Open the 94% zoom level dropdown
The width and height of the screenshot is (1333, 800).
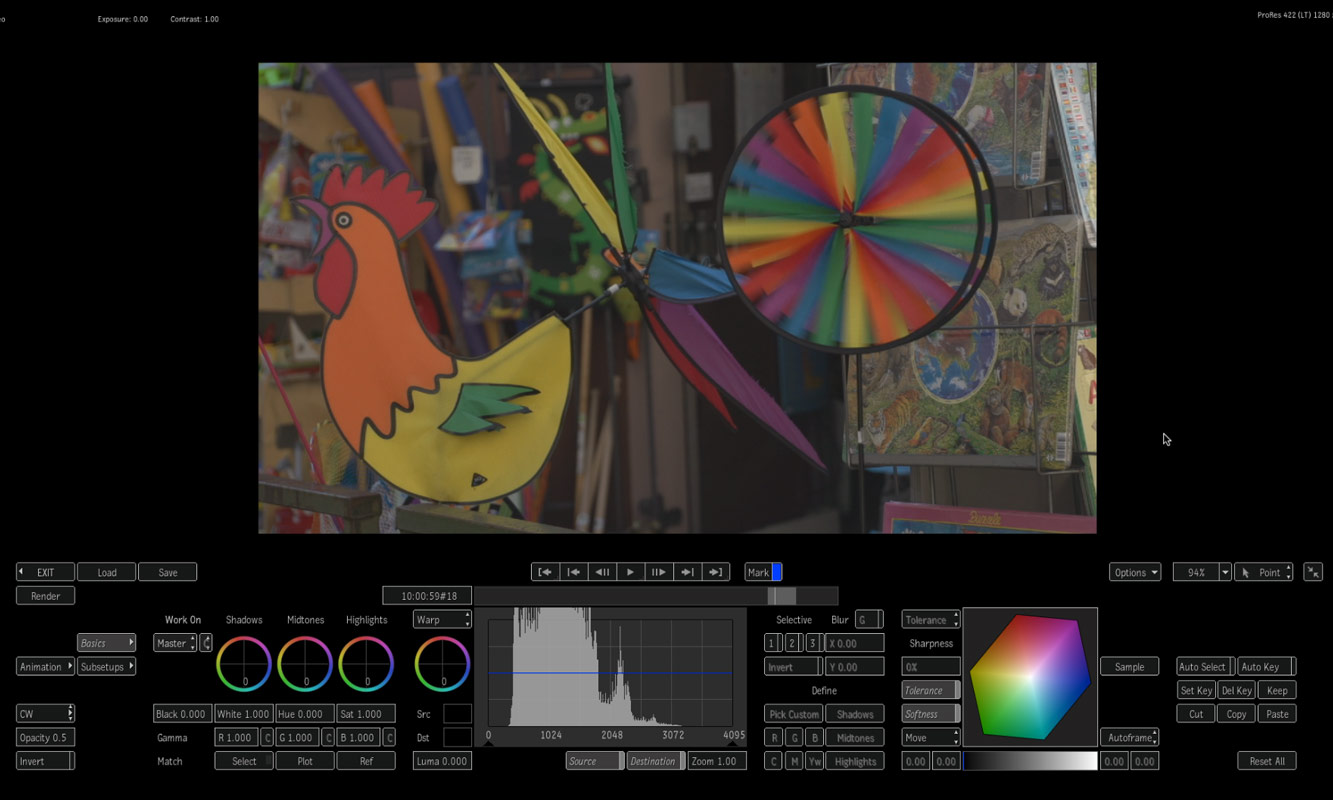(1225, 573)
